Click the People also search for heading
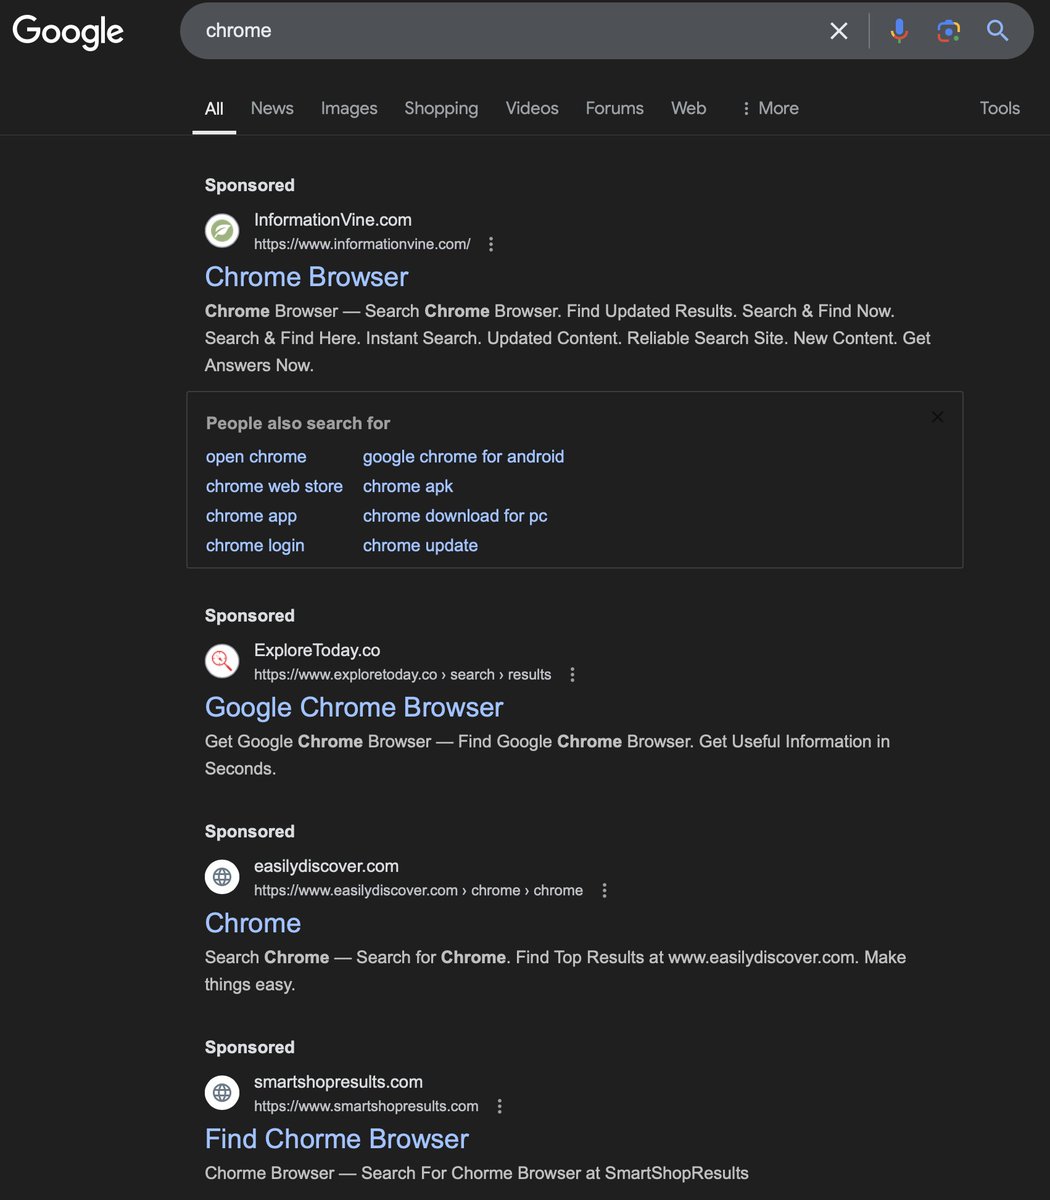The width and height of the screenshot is (1050, 1200). pos(298,423)
